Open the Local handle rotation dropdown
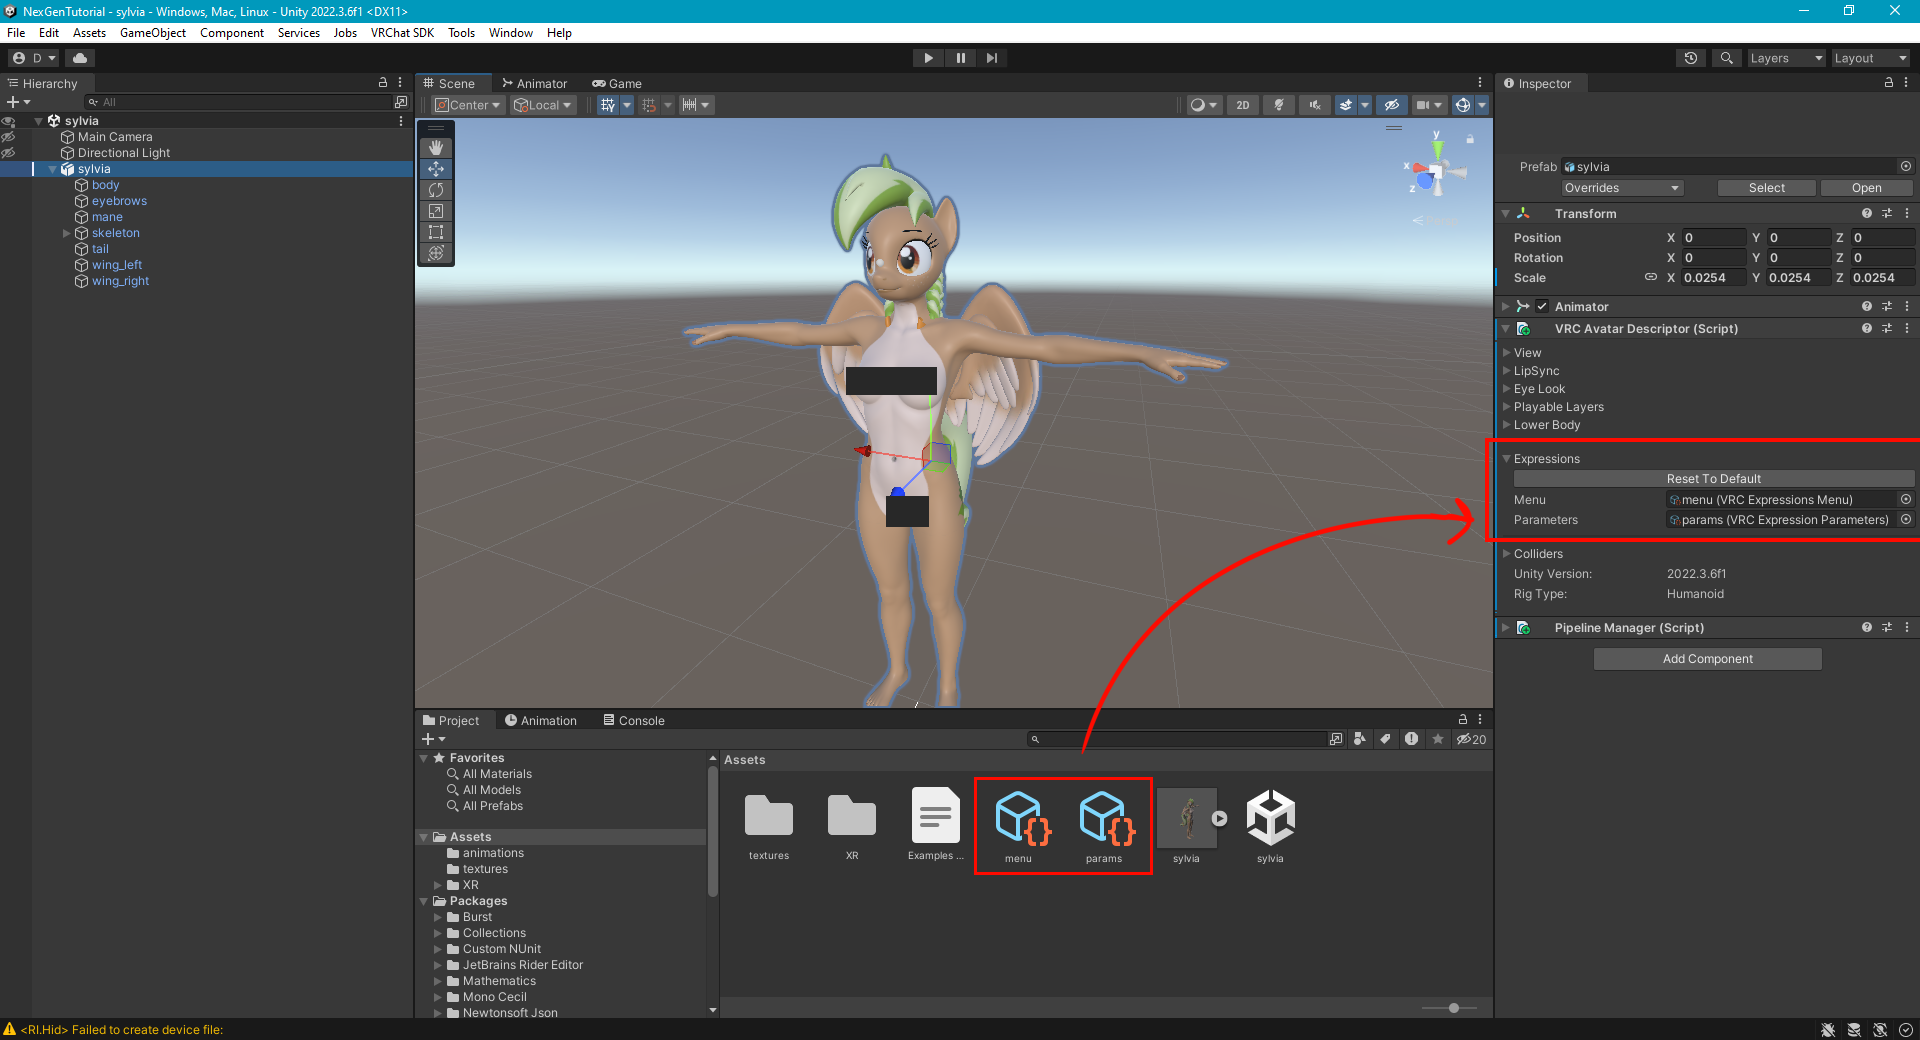The width and height of the screenshot is (1920, 1040). (543, 105)
